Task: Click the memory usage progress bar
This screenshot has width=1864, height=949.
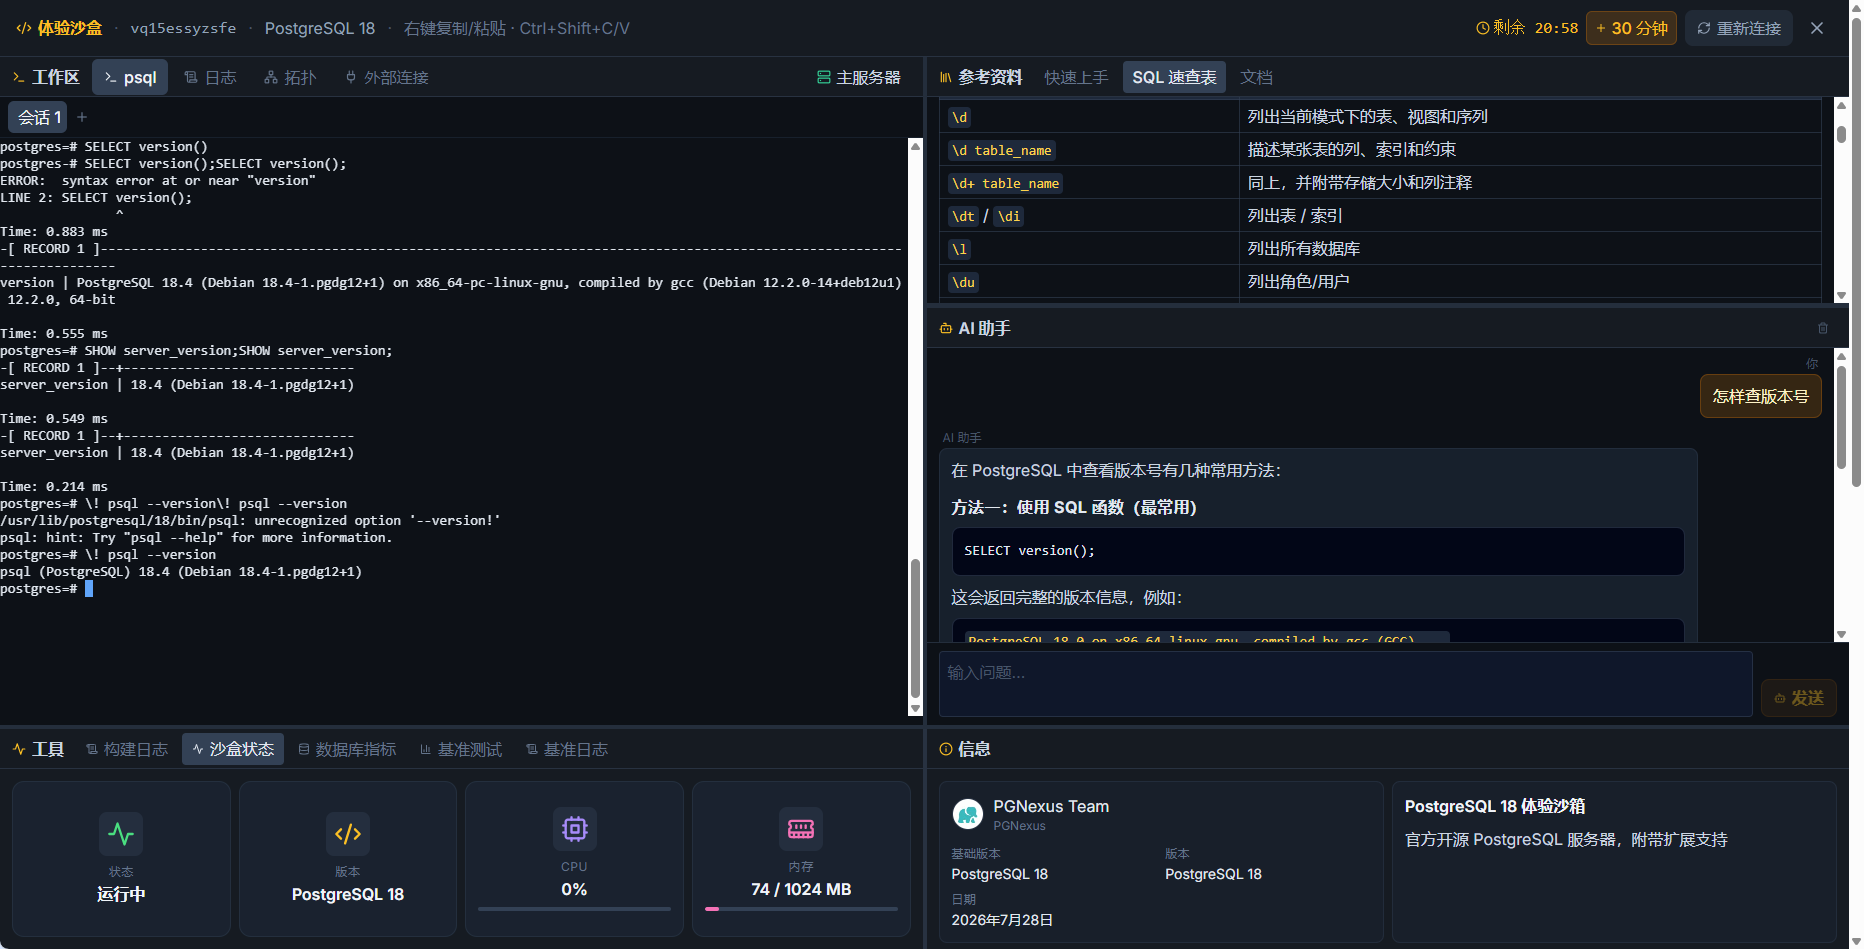Action: (x=801, y=909)
